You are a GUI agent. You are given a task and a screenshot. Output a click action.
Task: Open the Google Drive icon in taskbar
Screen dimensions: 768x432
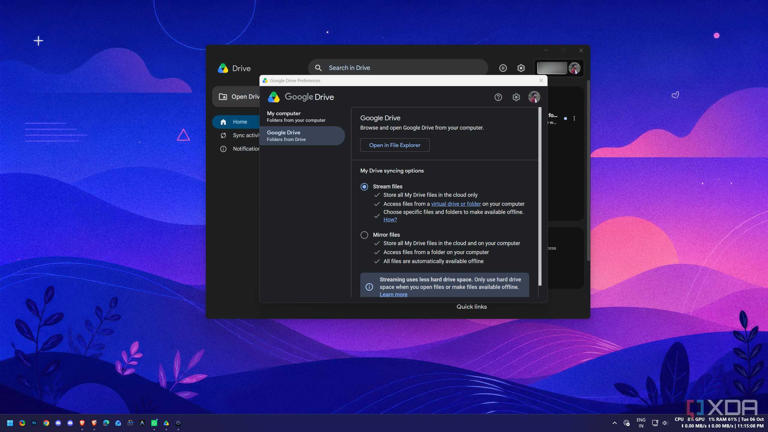coord(167,423)
